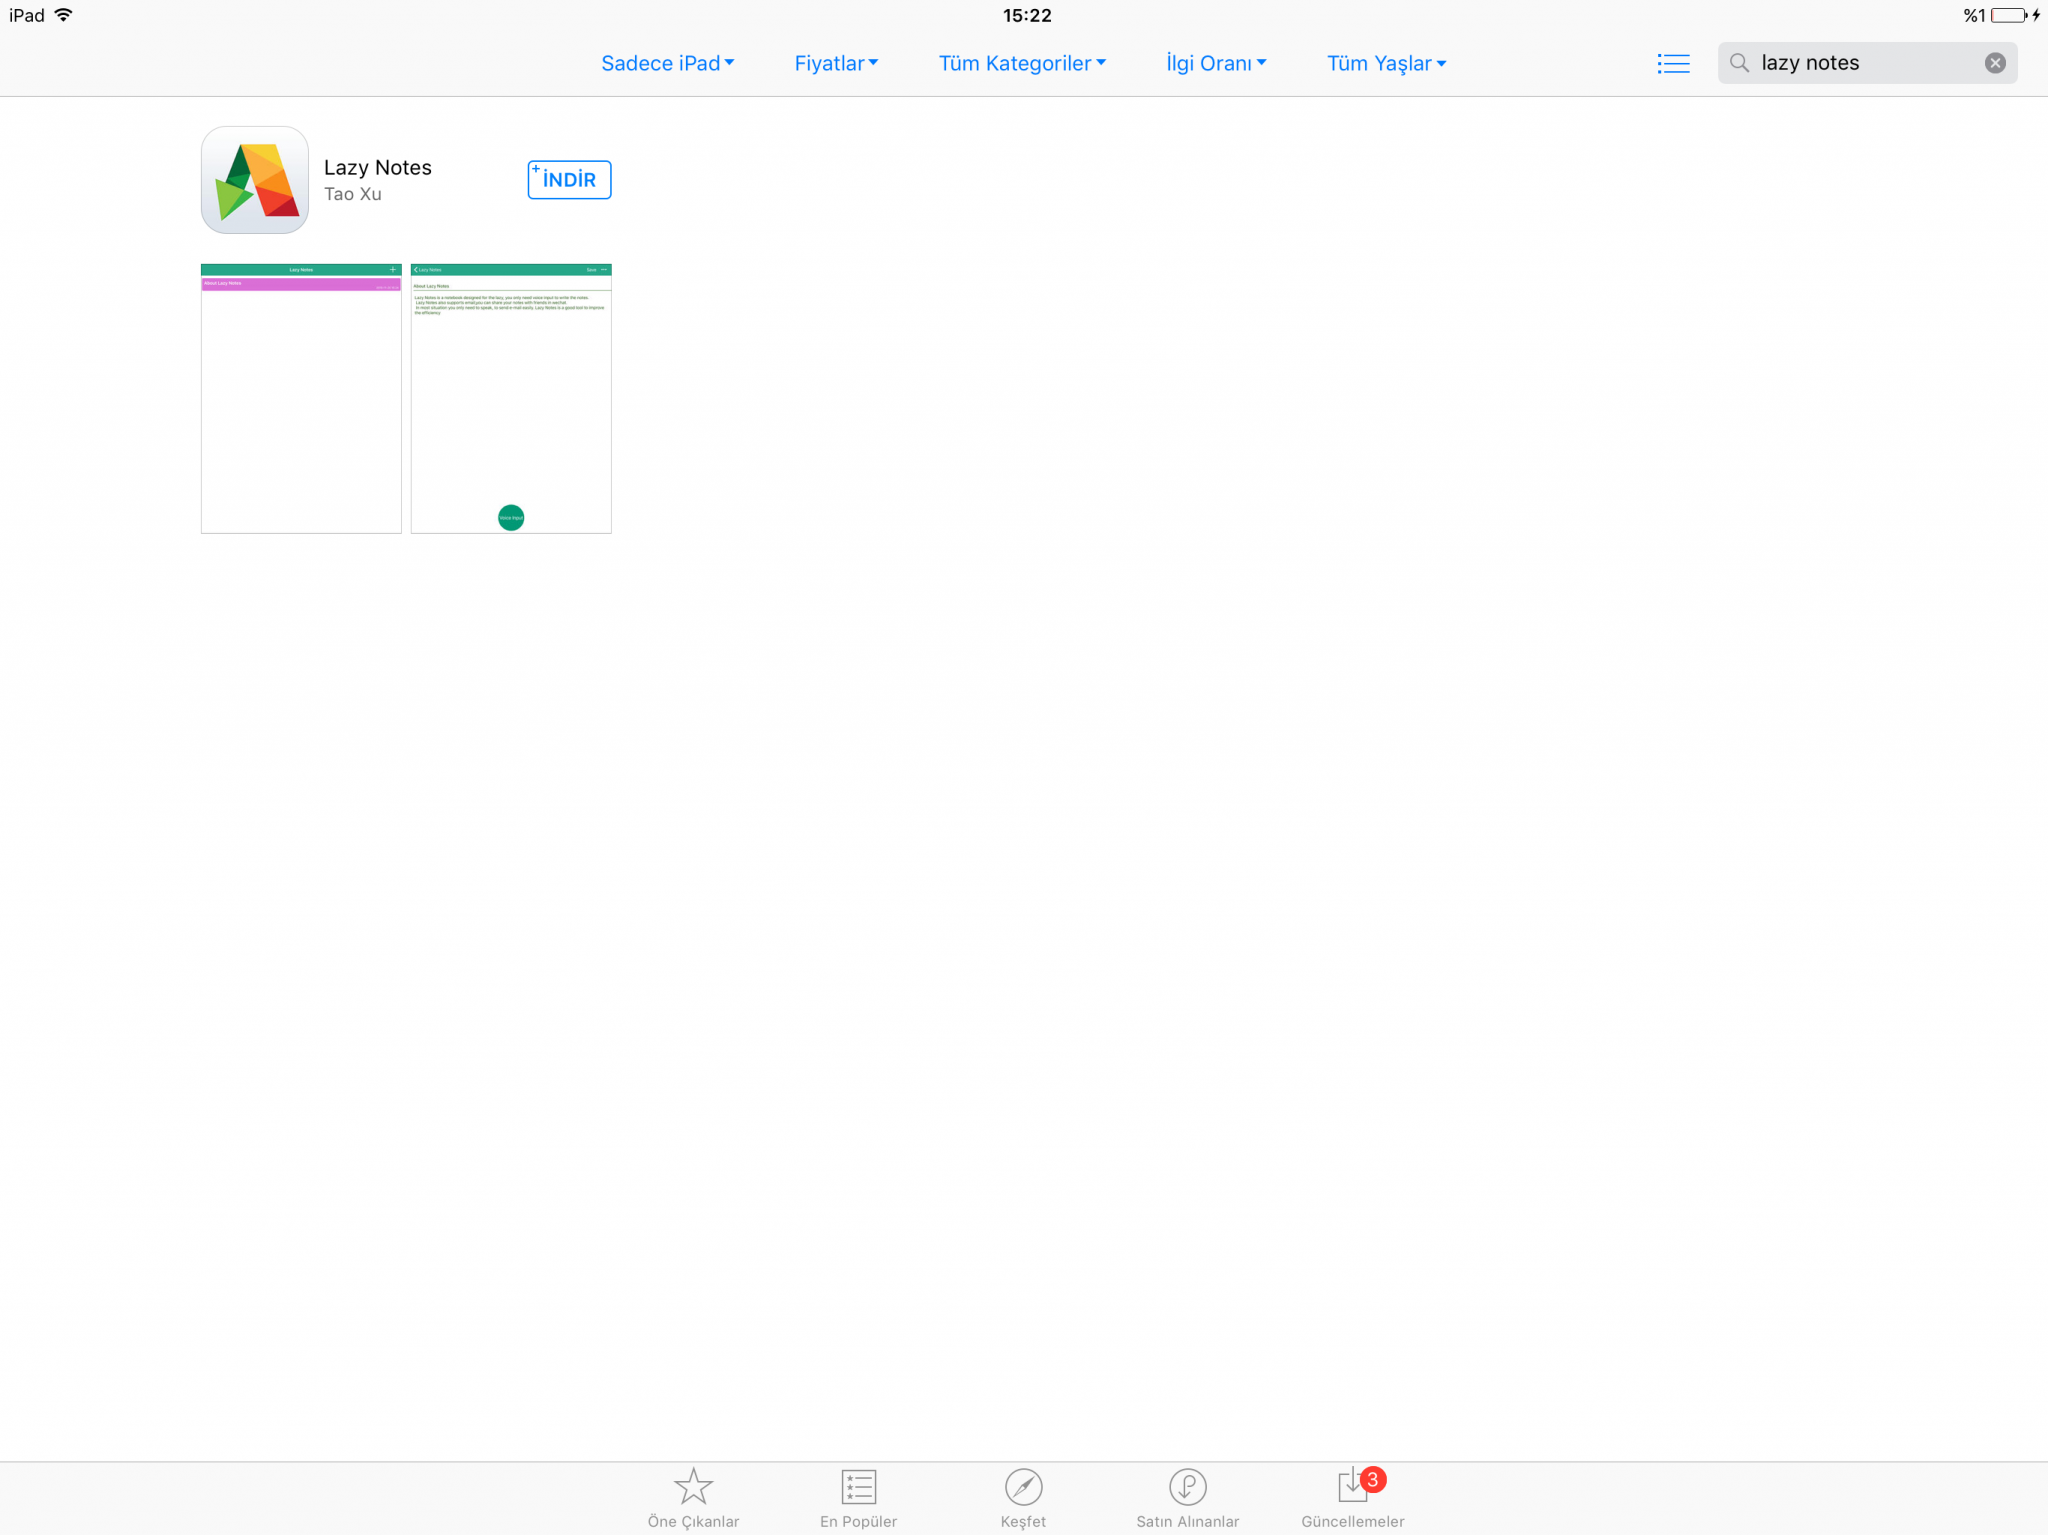Viewport: 2048px width, 1535px height.
Task: Tap the magnifying glass search icon
Action: (x=1740, y=63)
